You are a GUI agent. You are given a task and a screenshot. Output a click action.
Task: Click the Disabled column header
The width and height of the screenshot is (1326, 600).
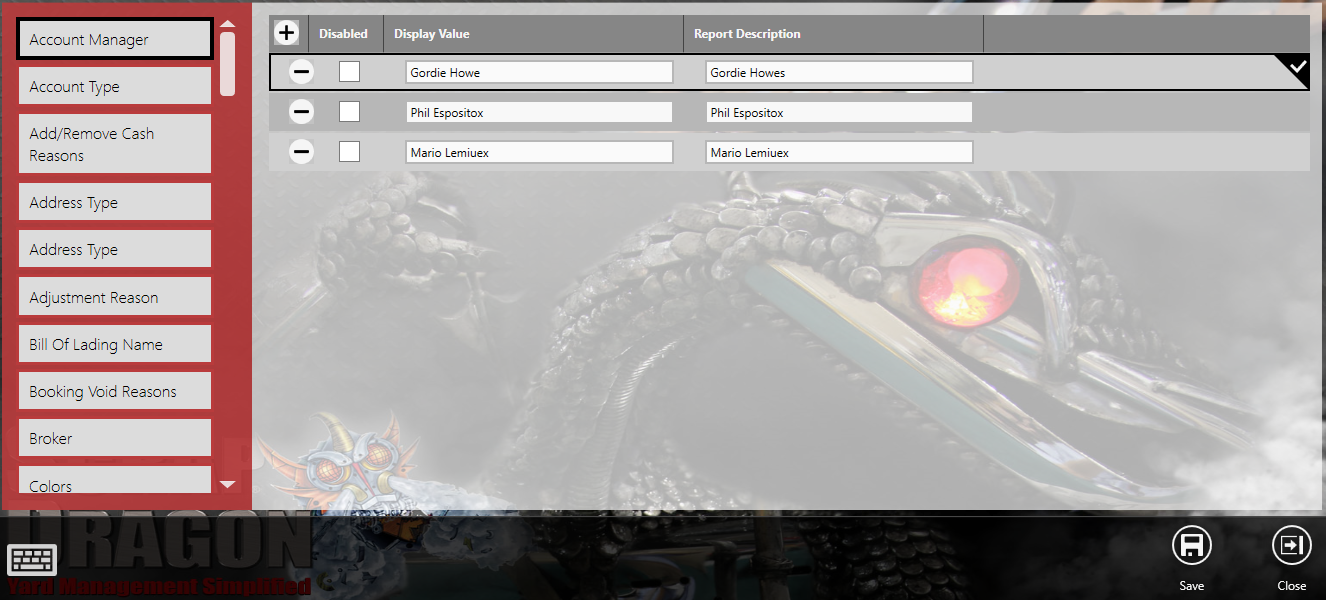[344, 33]
